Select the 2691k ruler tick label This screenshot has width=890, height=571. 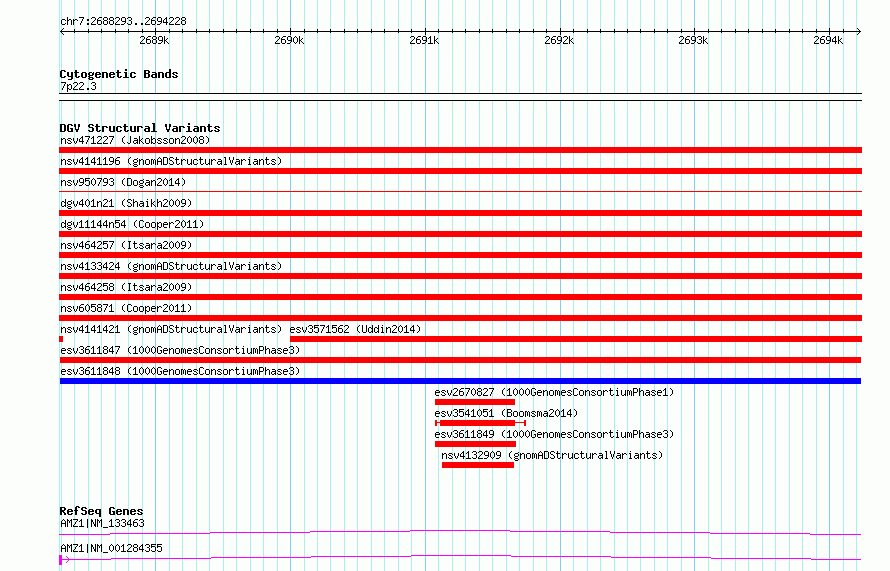click(424, 40)
